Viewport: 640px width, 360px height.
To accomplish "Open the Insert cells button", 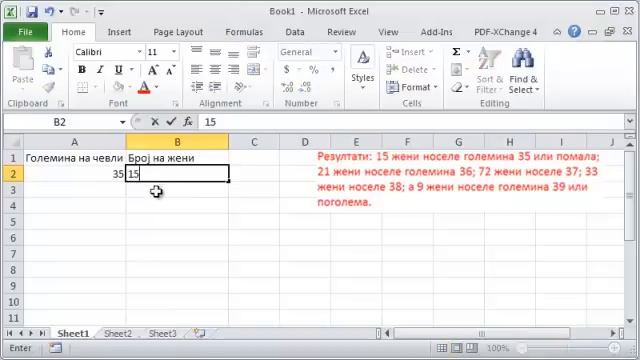I will coord(409,52).
